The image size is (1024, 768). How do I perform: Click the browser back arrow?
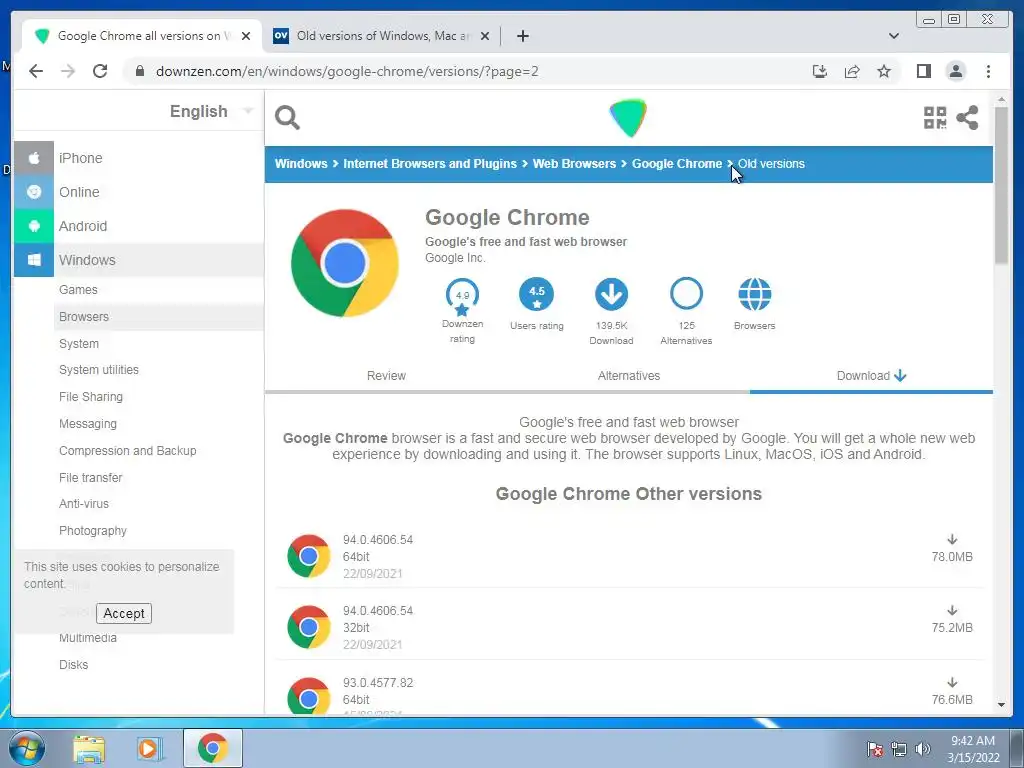tap(36, 71)
